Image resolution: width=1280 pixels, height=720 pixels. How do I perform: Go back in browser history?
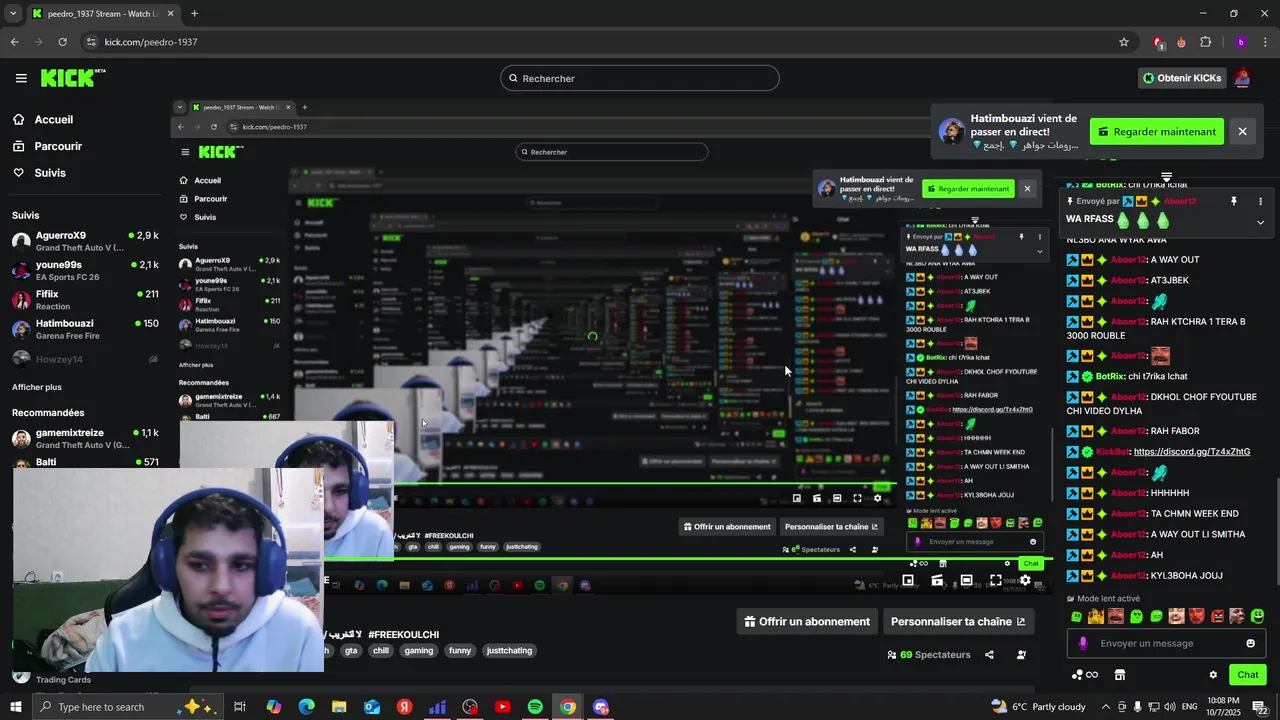(14, 42)
